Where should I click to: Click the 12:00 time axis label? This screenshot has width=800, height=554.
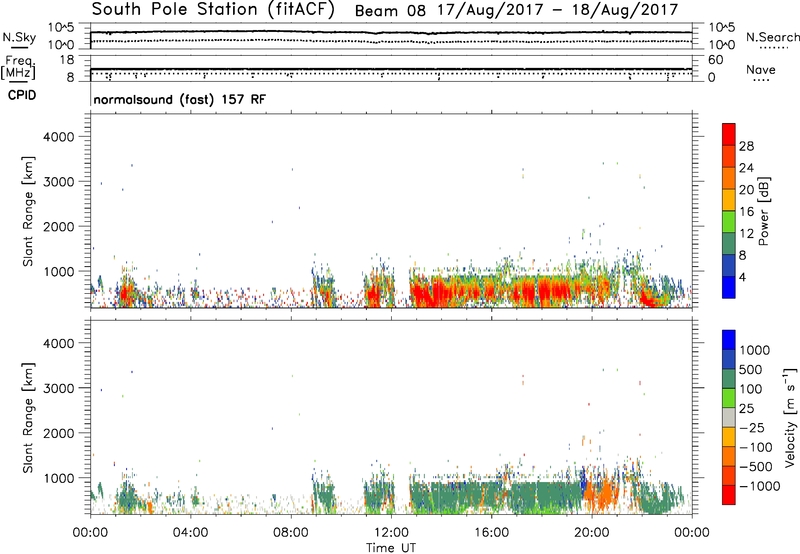391,533
